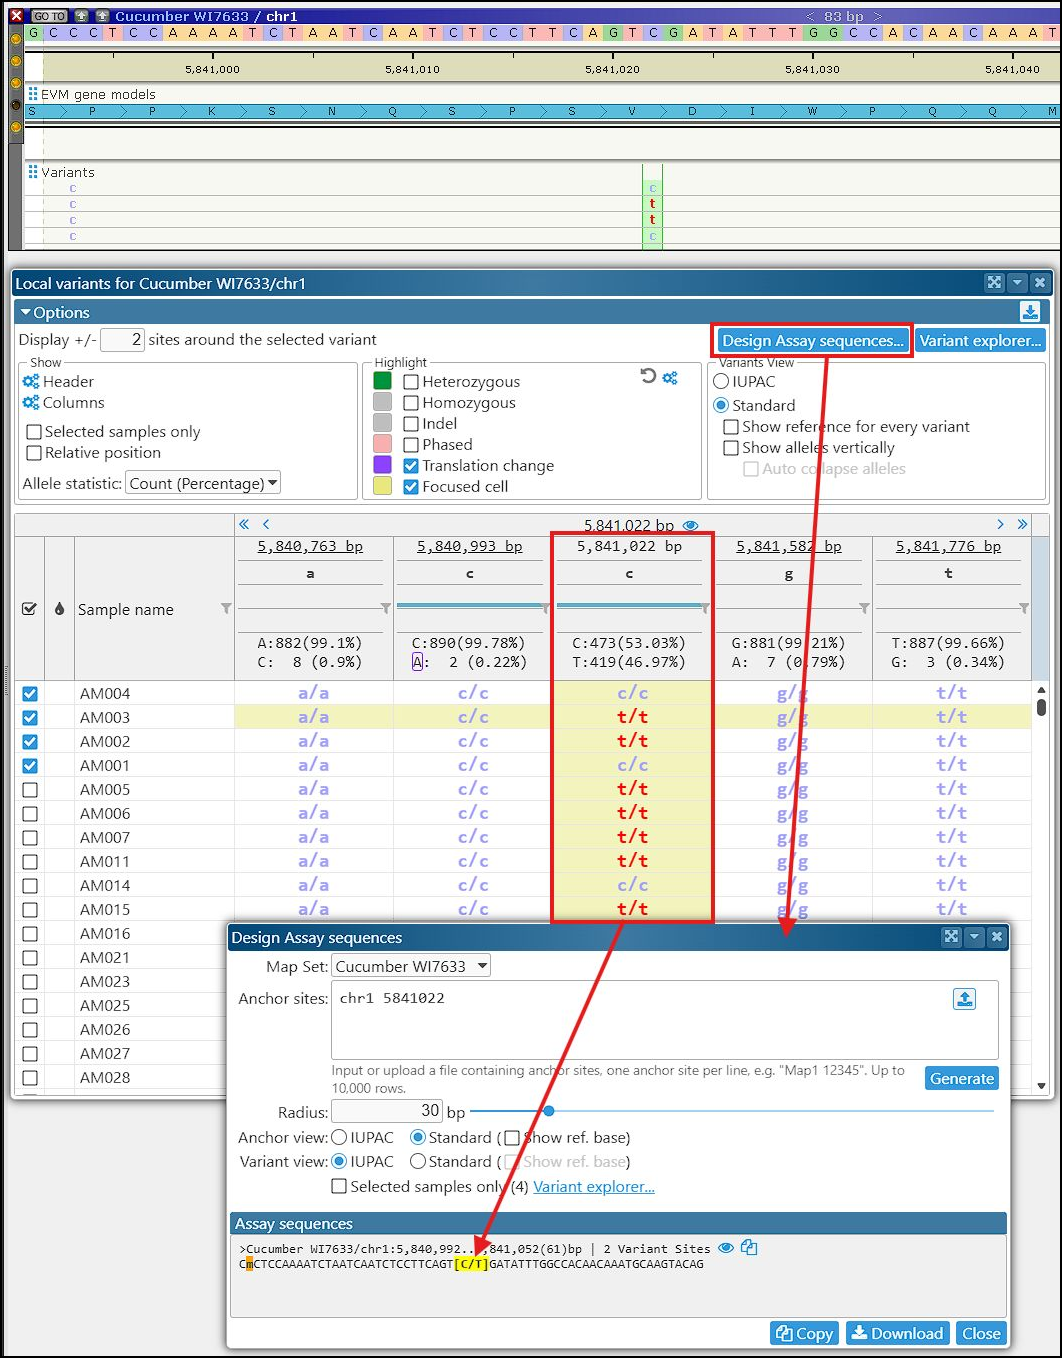1062x1358 pixels.
Task: Toggle eye icon next to 5,841,022 bp
Action: pos(690,525)
